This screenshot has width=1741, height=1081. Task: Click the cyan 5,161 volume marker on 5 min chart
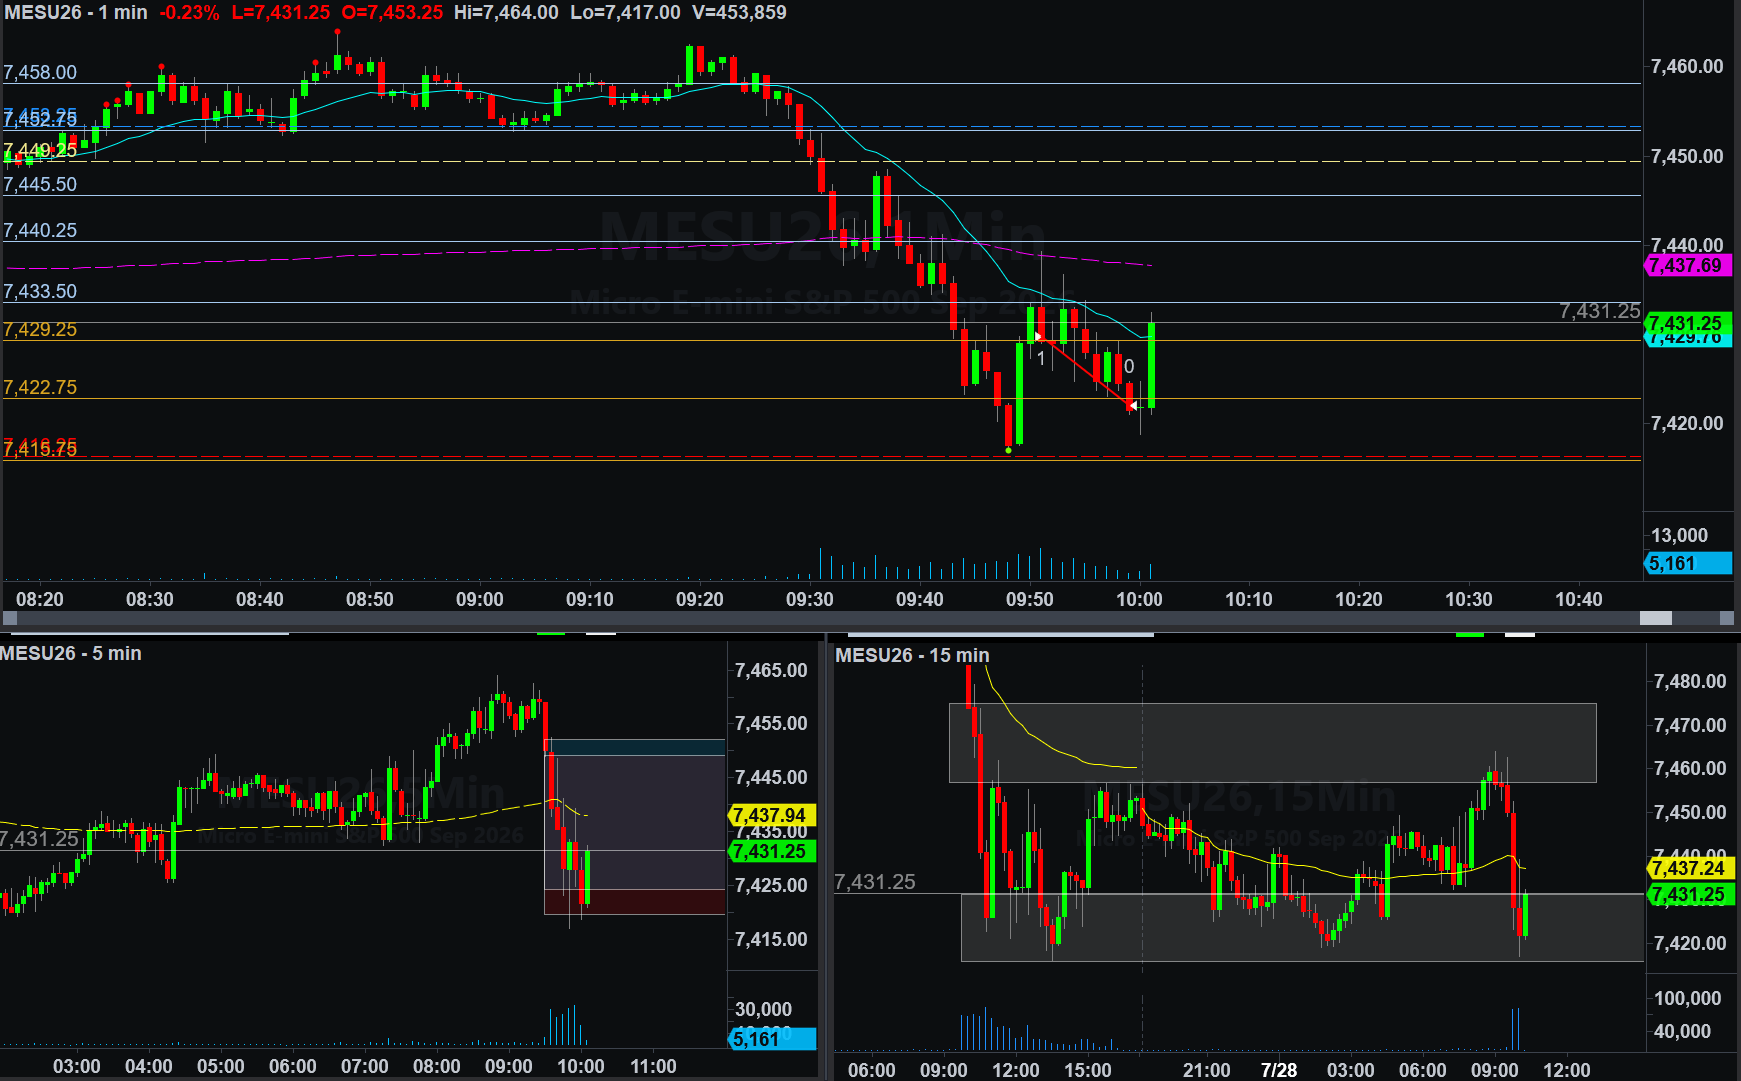(772, 1039)
